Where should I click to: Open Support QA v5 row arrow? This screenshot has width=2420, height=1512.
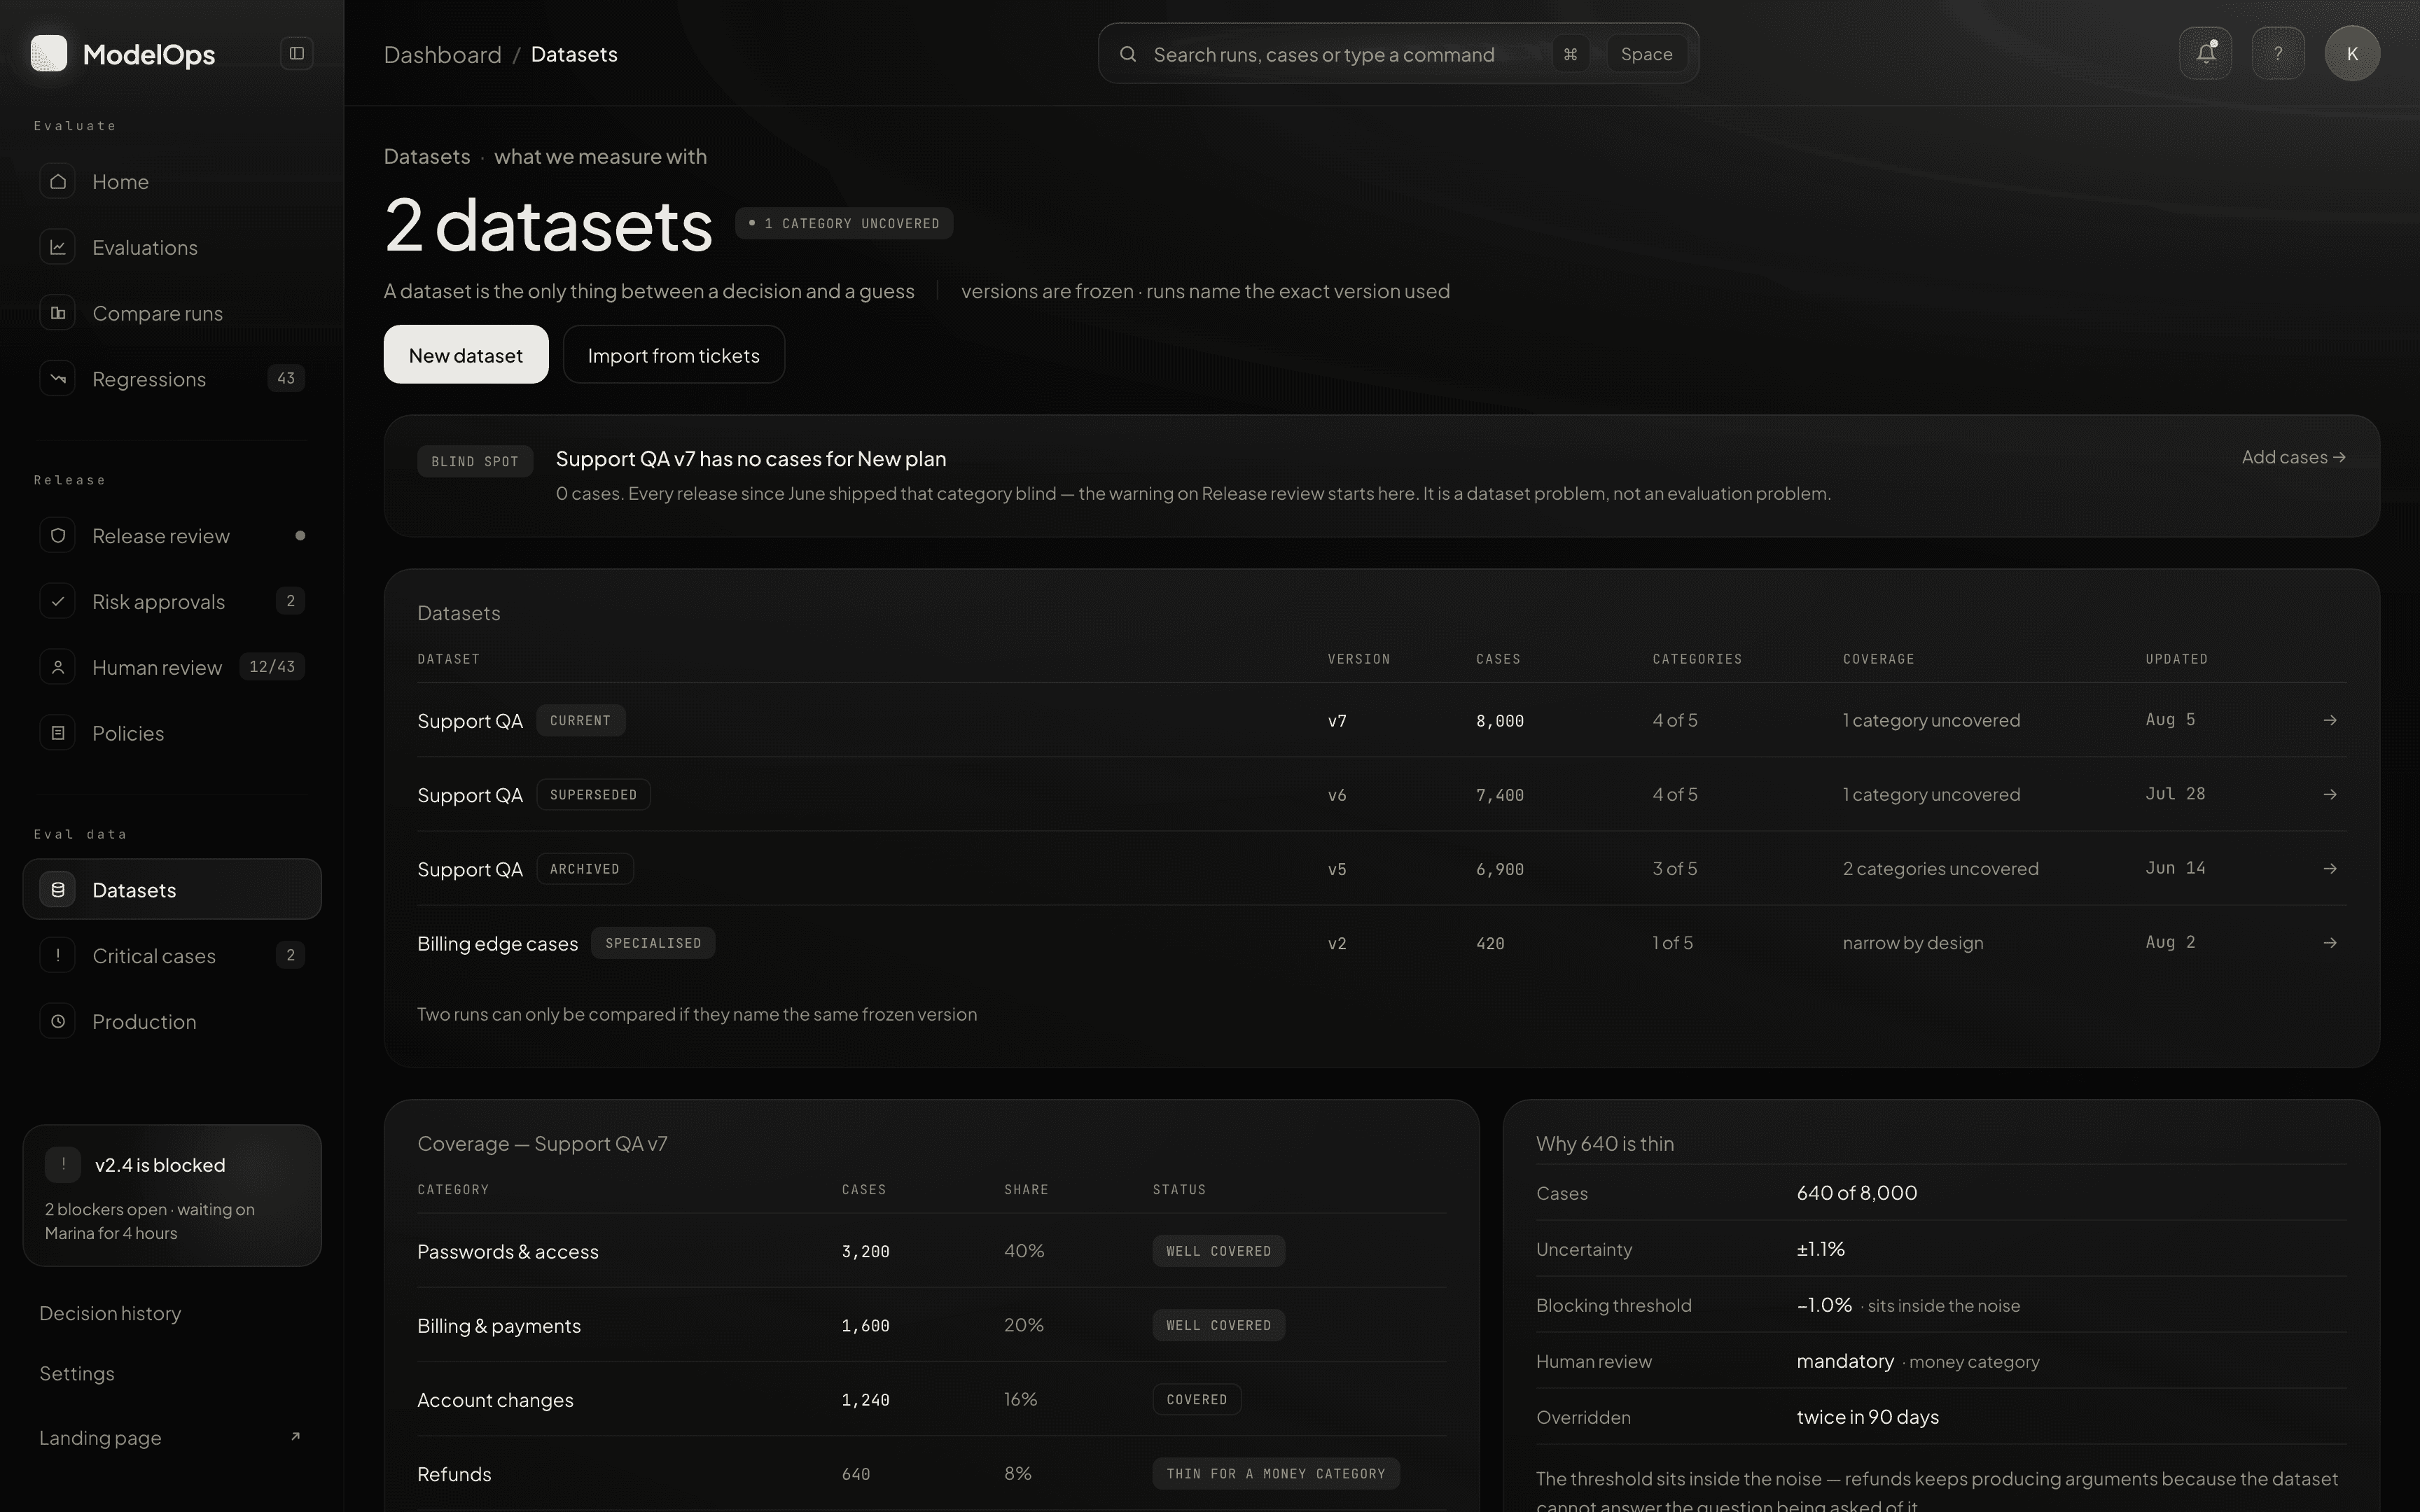click(2330, 868)
